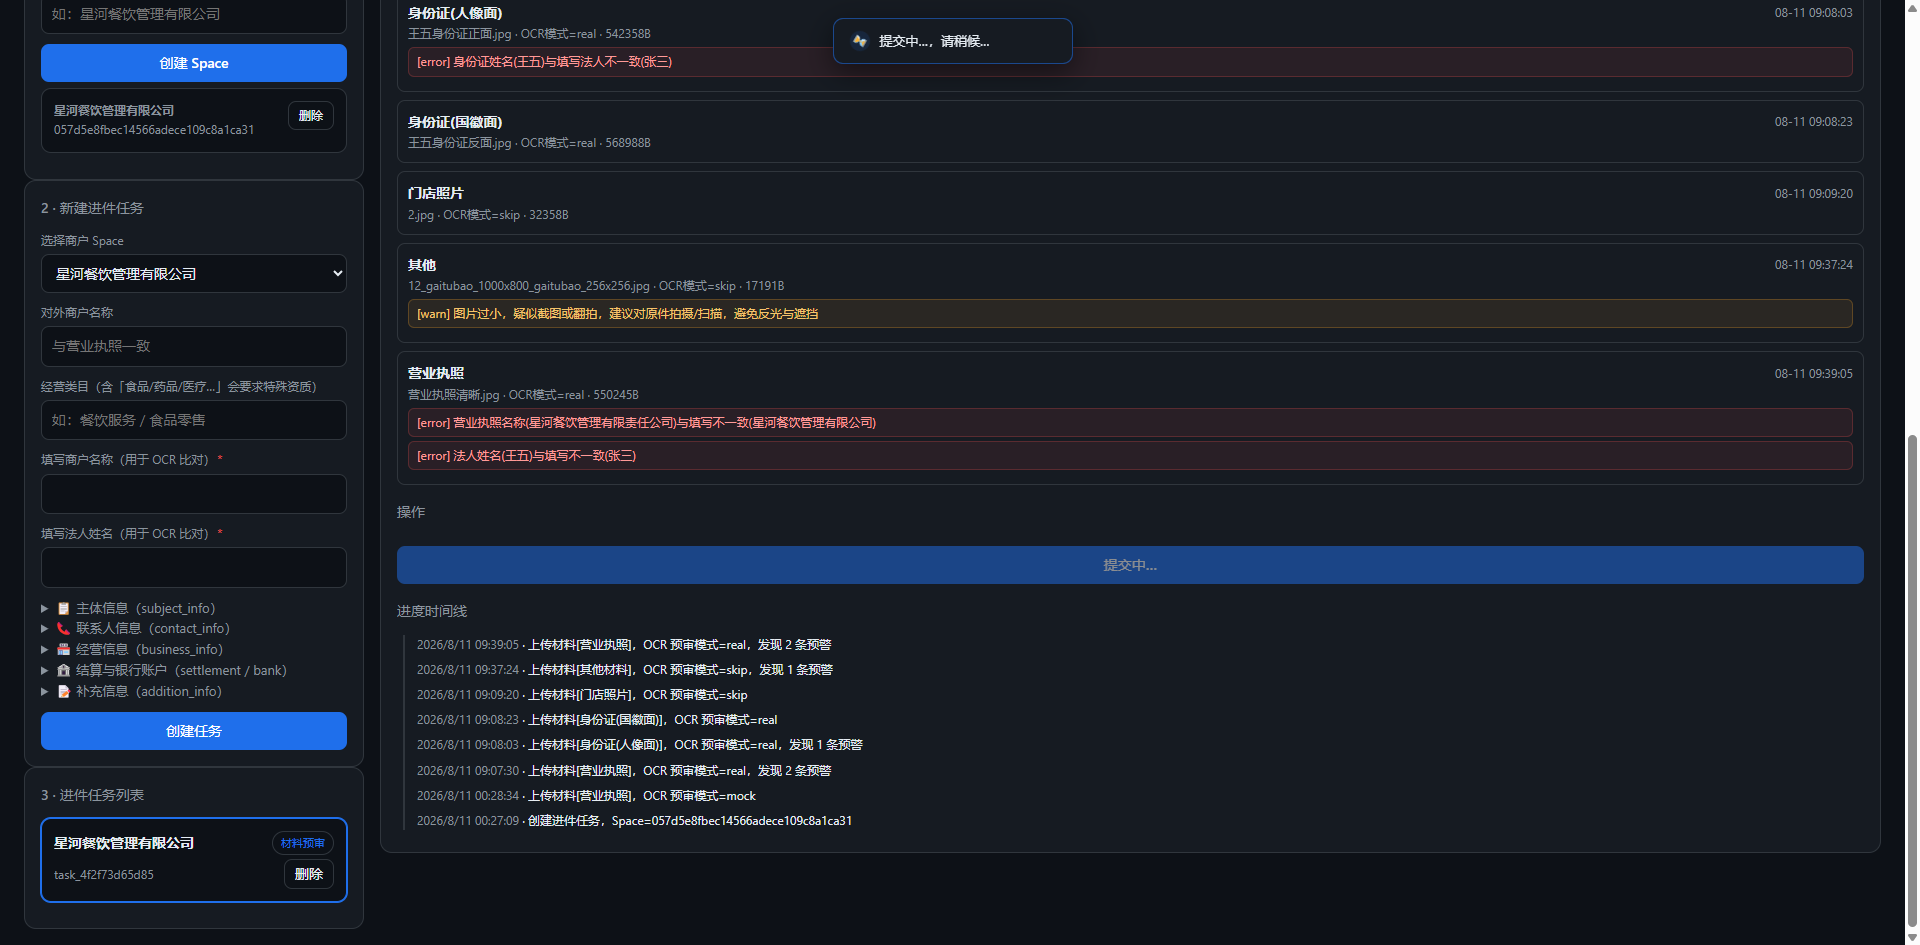
Task: Click the document icon beside 补充信息
Action: tap(64, 692)
